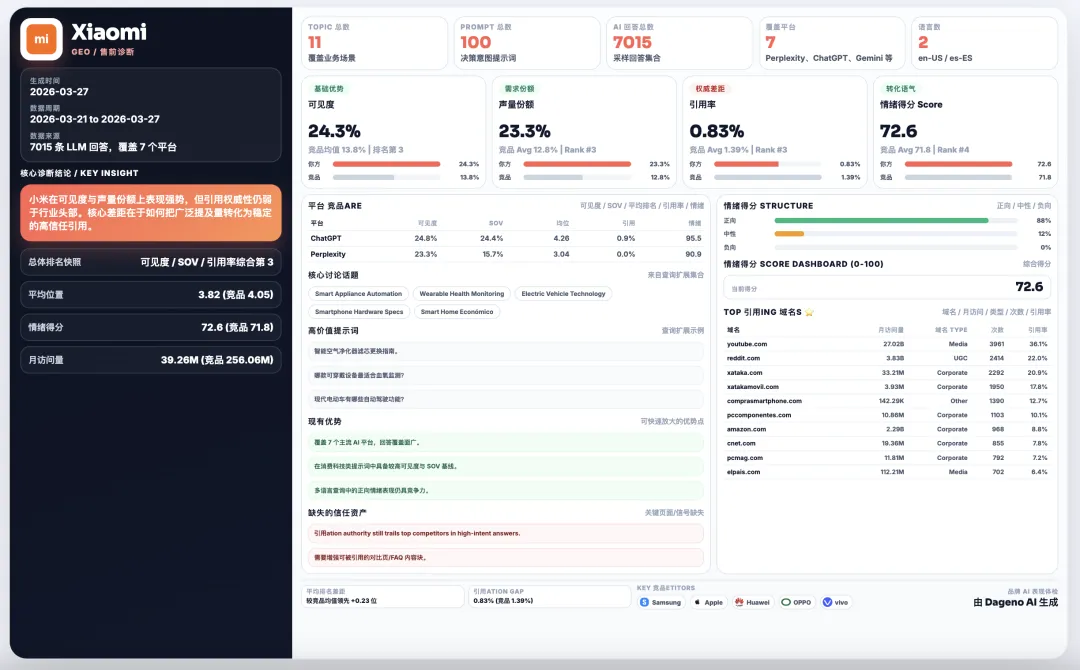Select the Electric Vehicle Technology topic chip
The height and width of the screenshot is (670, 1080).
pyautogui.click(x=563, y=294)
